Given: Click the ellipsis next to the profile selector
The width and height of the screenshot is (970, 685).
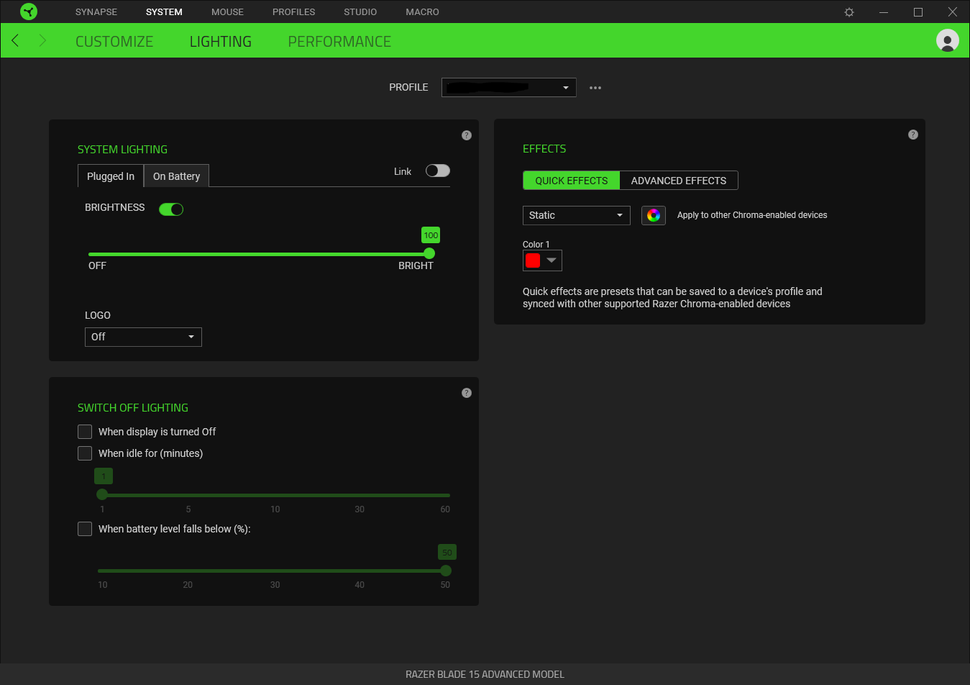Looking at the screenshot, I should [595, 88].
